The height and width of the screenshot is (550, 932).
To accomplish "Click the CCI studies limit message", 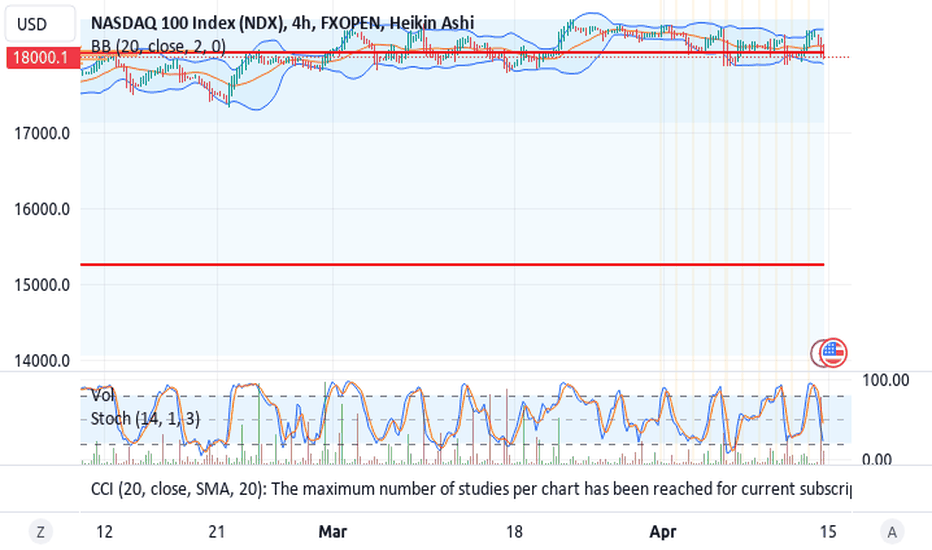I will tap(471, 489).
